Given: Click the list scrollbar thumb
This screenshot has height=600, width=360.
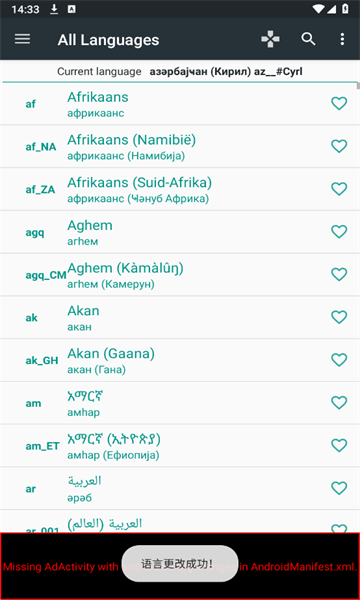Looking at the screenshot, I should click(x=358, y=86).
